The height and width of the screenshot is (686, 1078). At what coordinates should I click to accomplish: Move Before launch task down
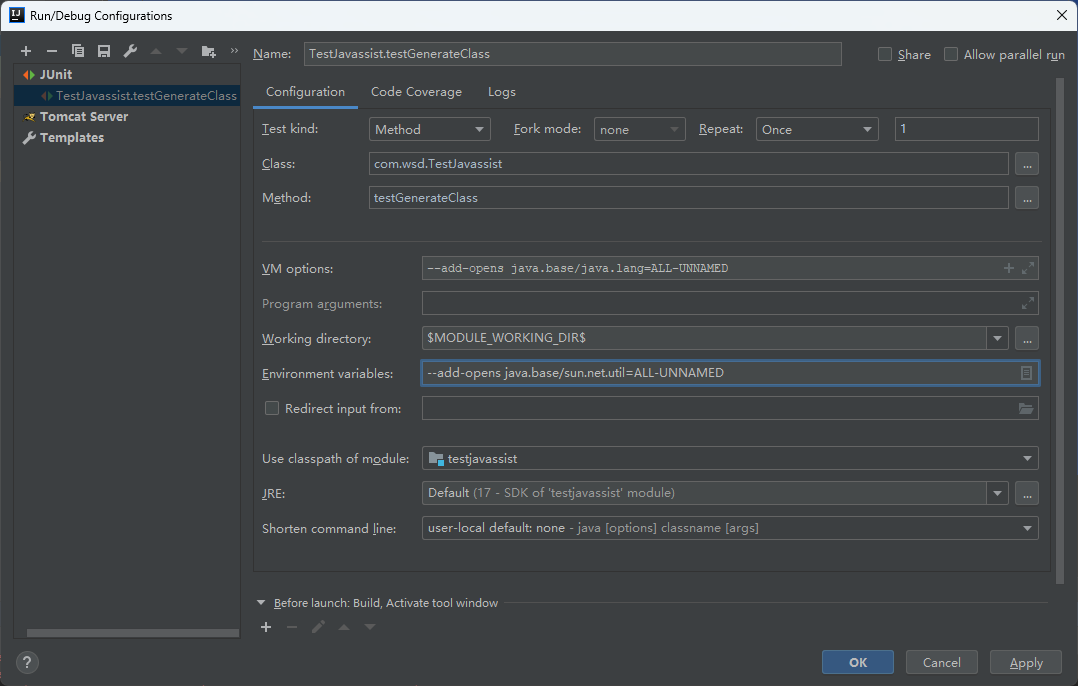(x=370, y=627)
